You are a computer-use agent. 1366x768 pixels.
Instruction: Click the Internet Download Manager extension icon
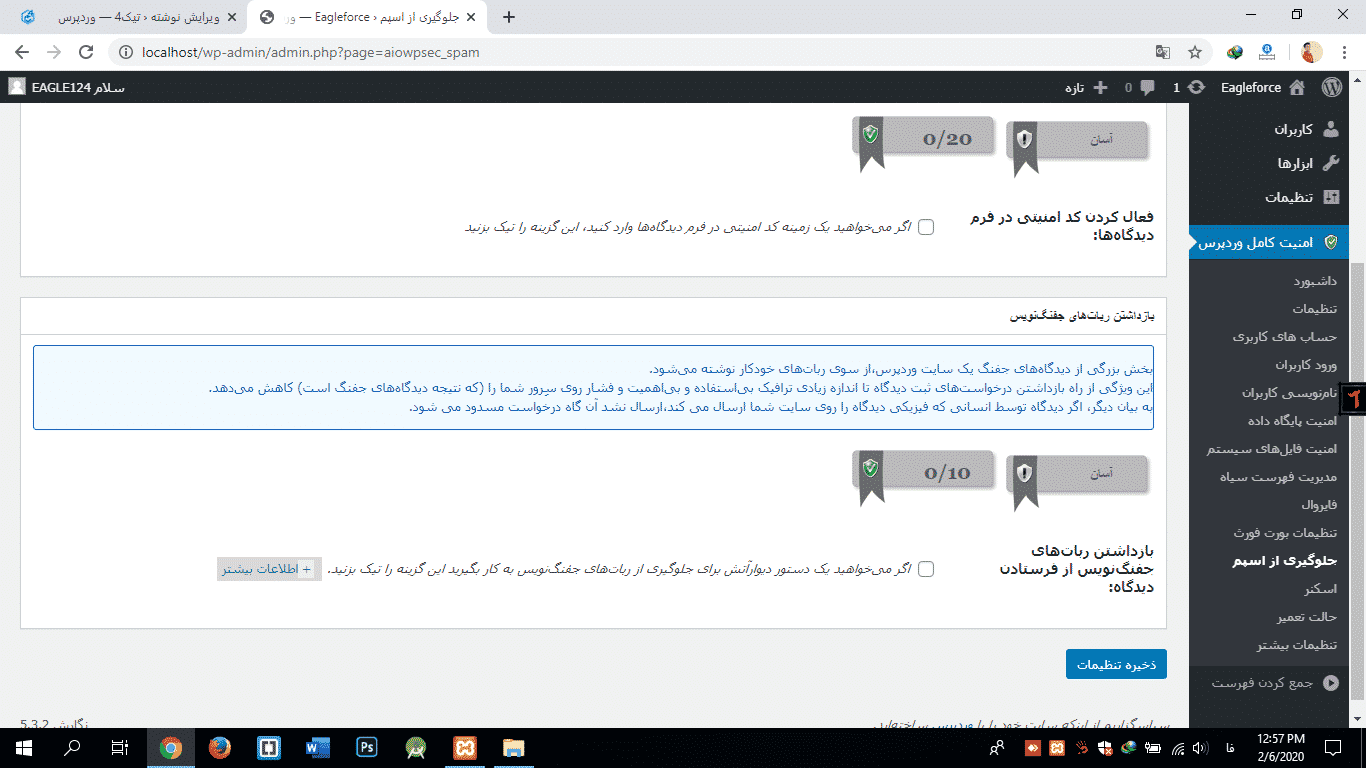tap(1236, 52)
